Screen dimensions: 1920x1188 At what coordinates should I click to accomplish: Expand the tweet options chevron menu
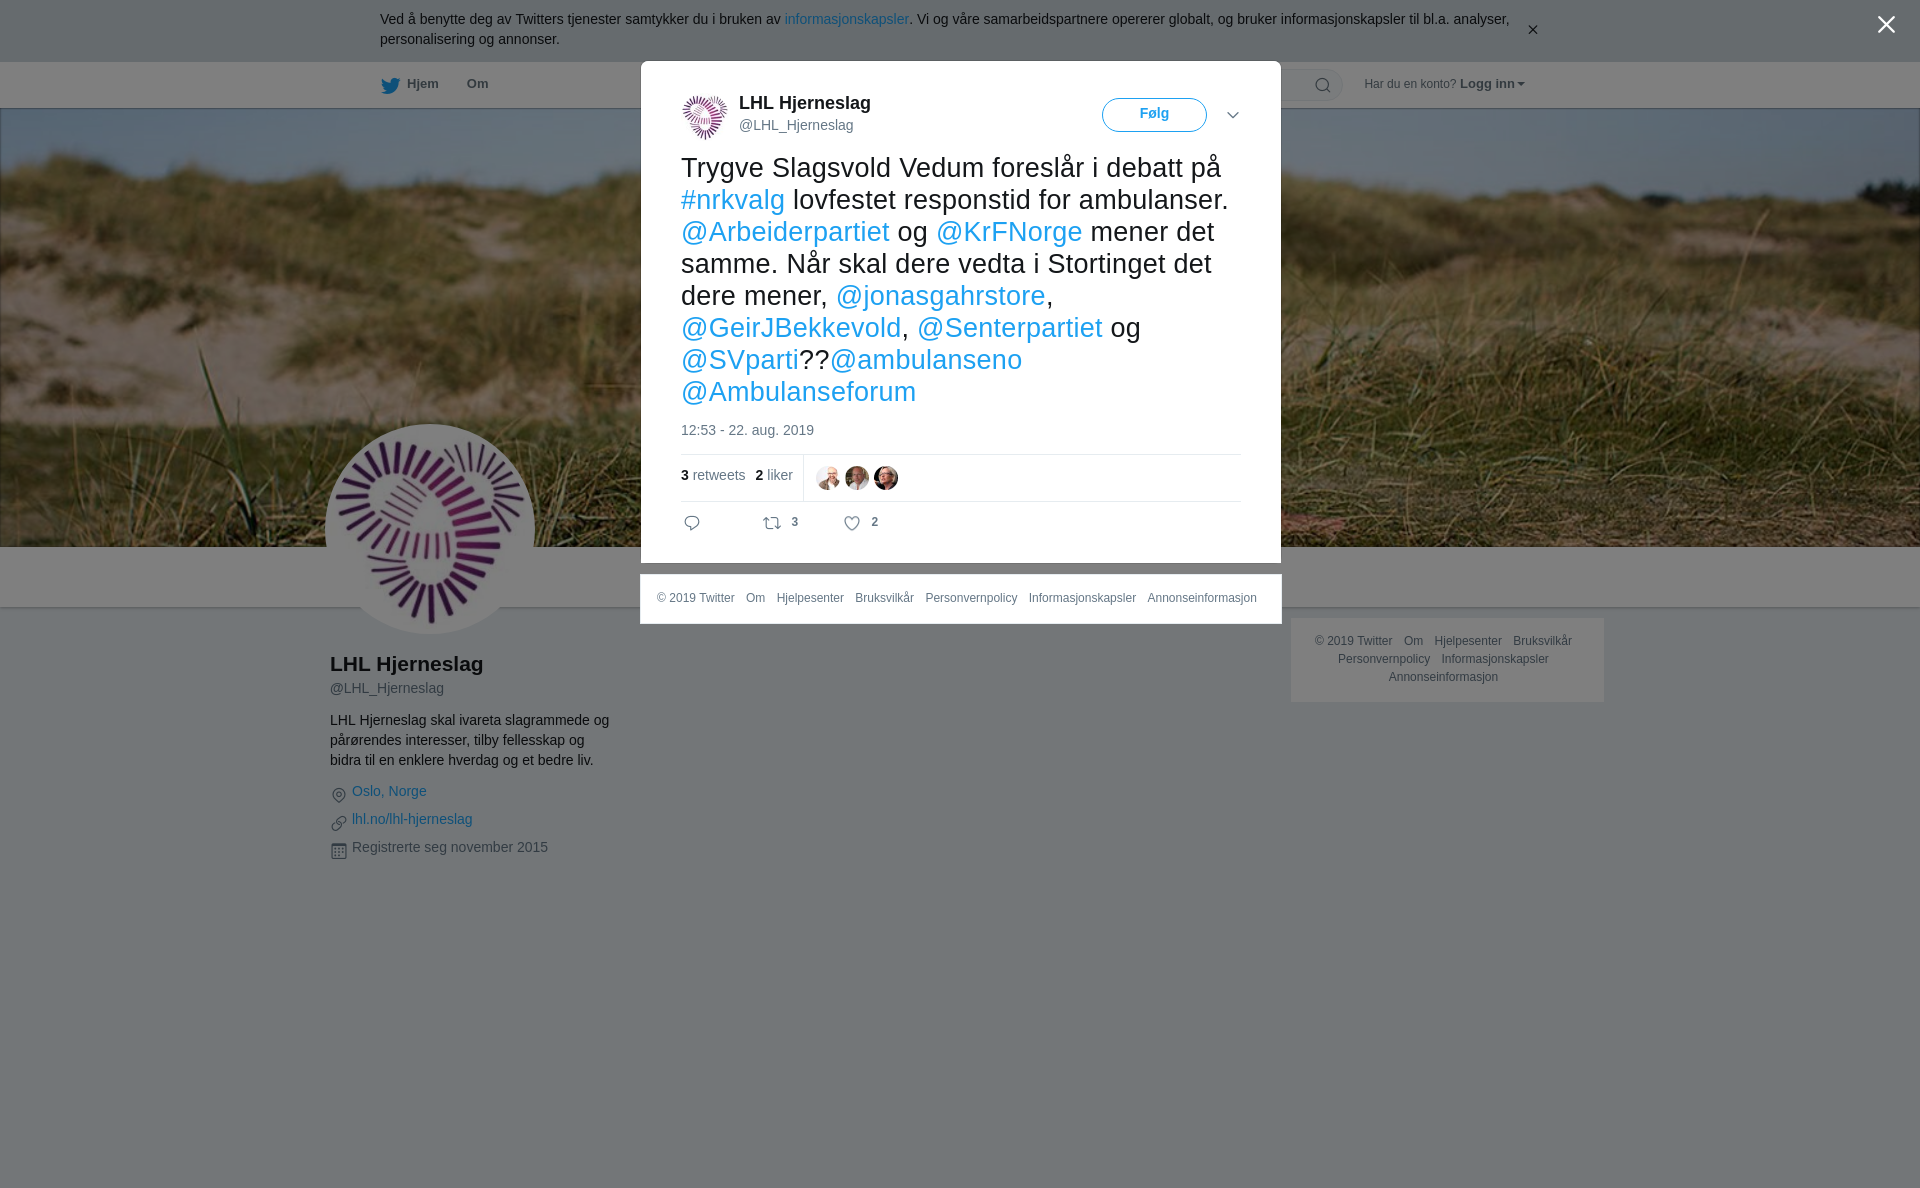pos(1233,115)
